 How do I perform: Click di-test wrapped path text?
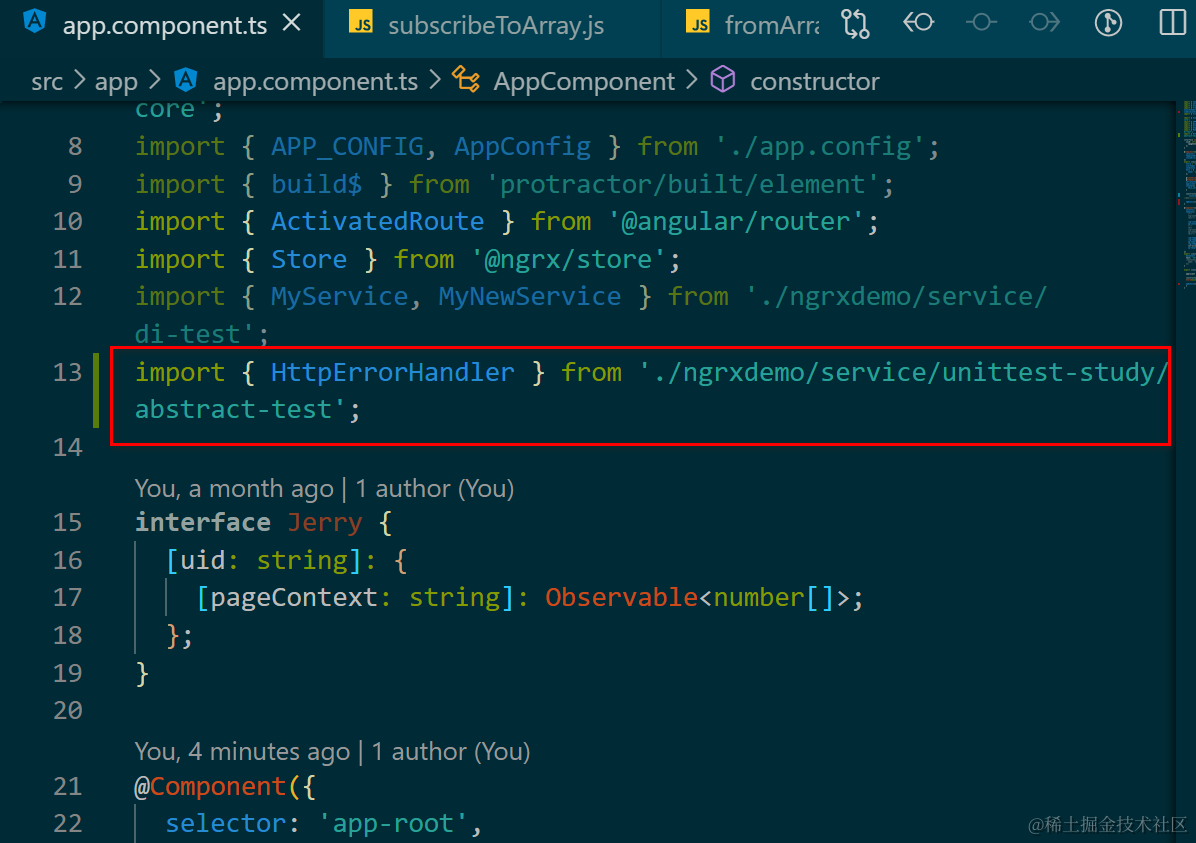[x=195, y=334]
